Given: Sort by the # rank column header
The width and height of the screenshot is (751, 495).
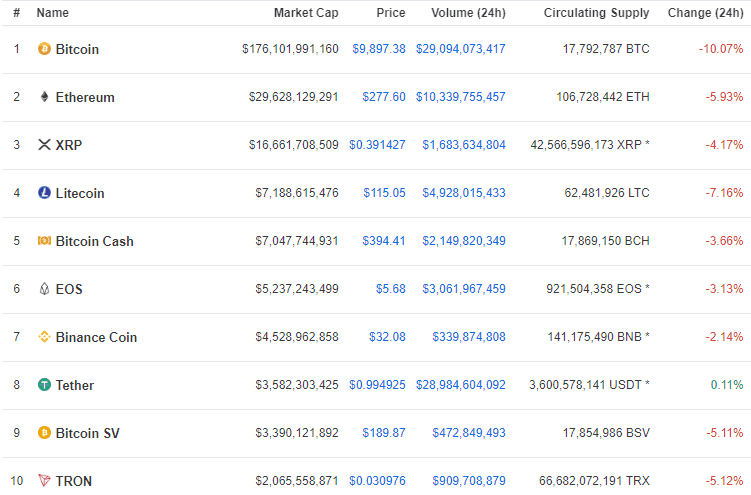Looking at the screenshot, I should click(x=17, y=13).
